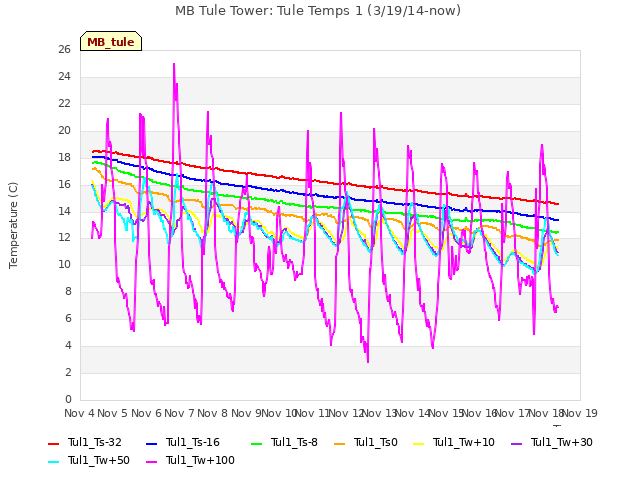Click the Nov 7 x-axis tick label
This screenshot has width=640, height=480.
coord(179,413)
